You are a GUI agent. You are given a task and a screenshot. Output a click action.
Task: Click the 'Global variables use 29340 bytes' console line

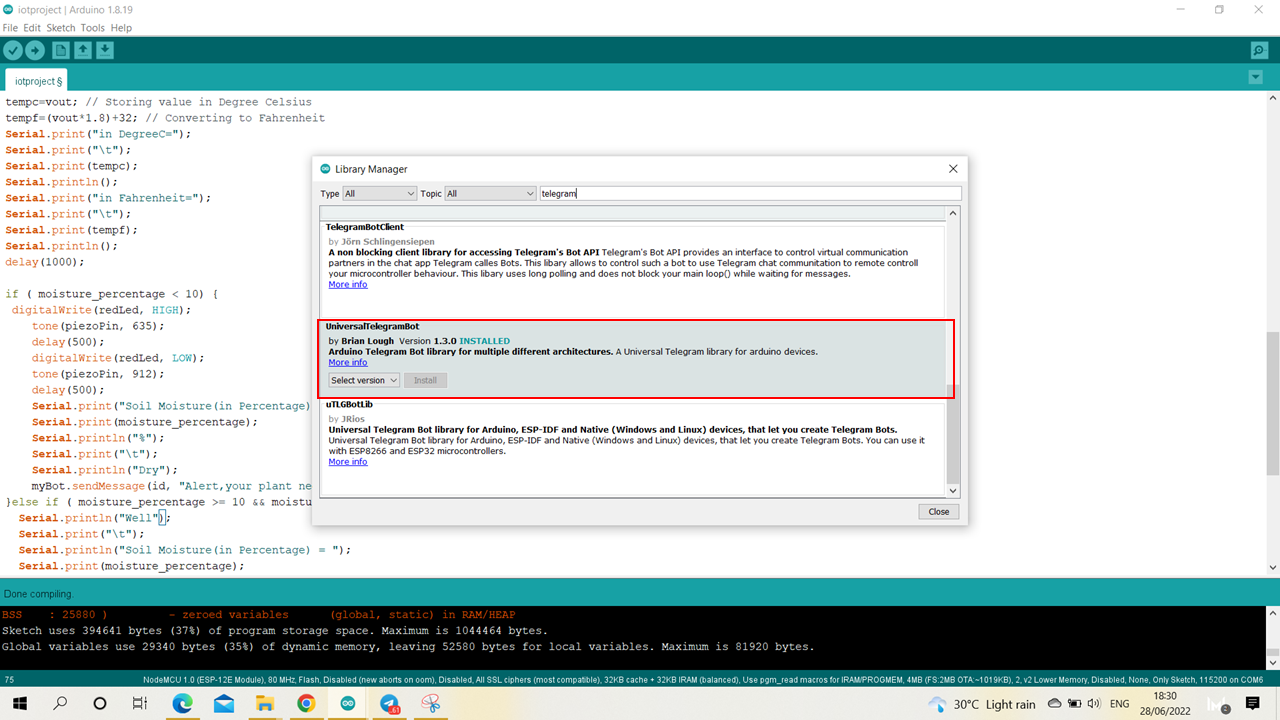[x=408, y=647]
